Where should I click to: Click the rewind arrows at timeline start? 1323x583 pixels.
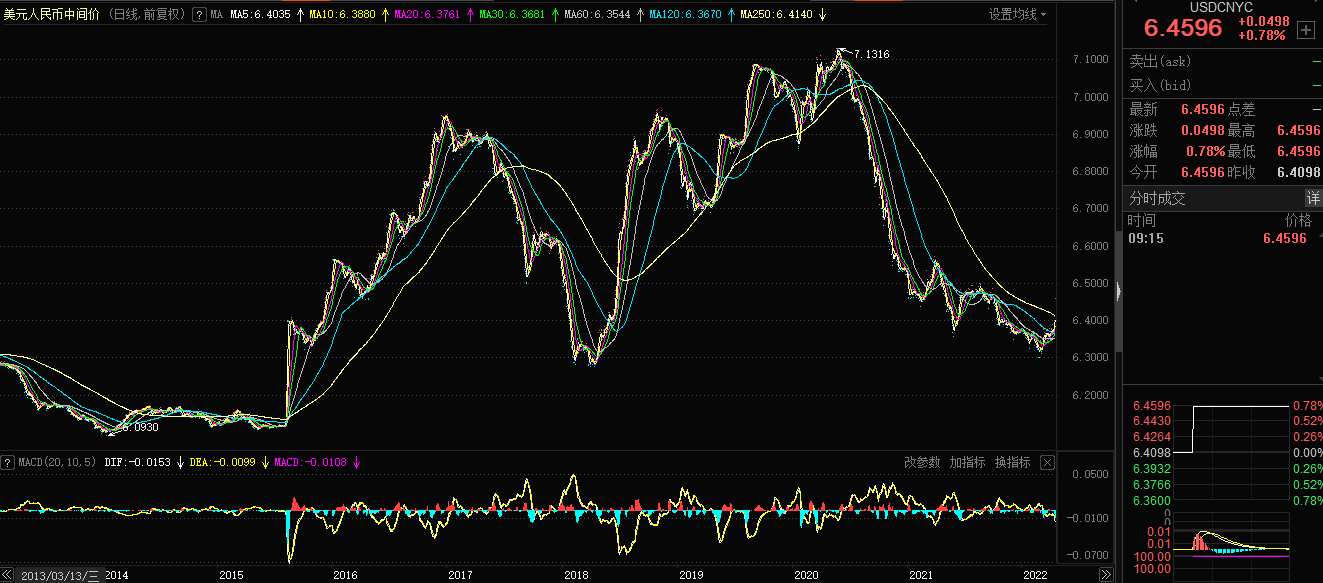8,575
